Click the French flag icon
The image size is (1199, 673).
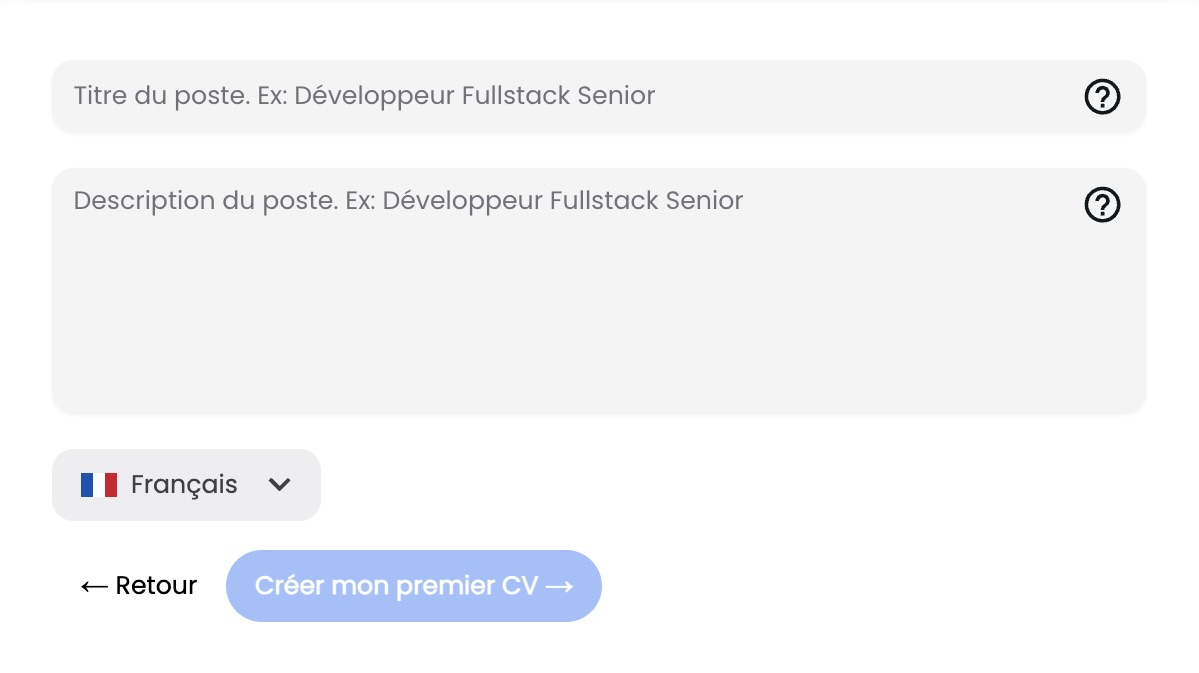pyautogui.click(x=99, y=485)
